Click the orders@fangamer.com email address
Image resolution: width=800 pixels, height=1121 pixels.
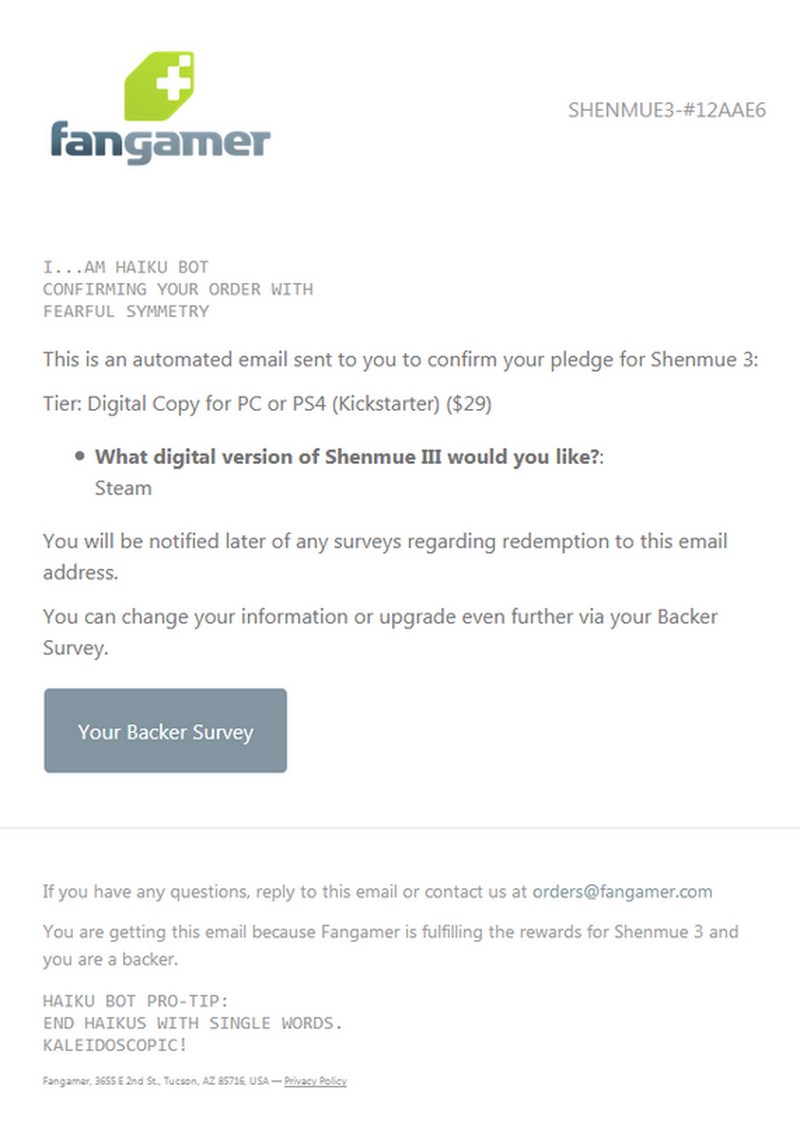click(622, 891)
